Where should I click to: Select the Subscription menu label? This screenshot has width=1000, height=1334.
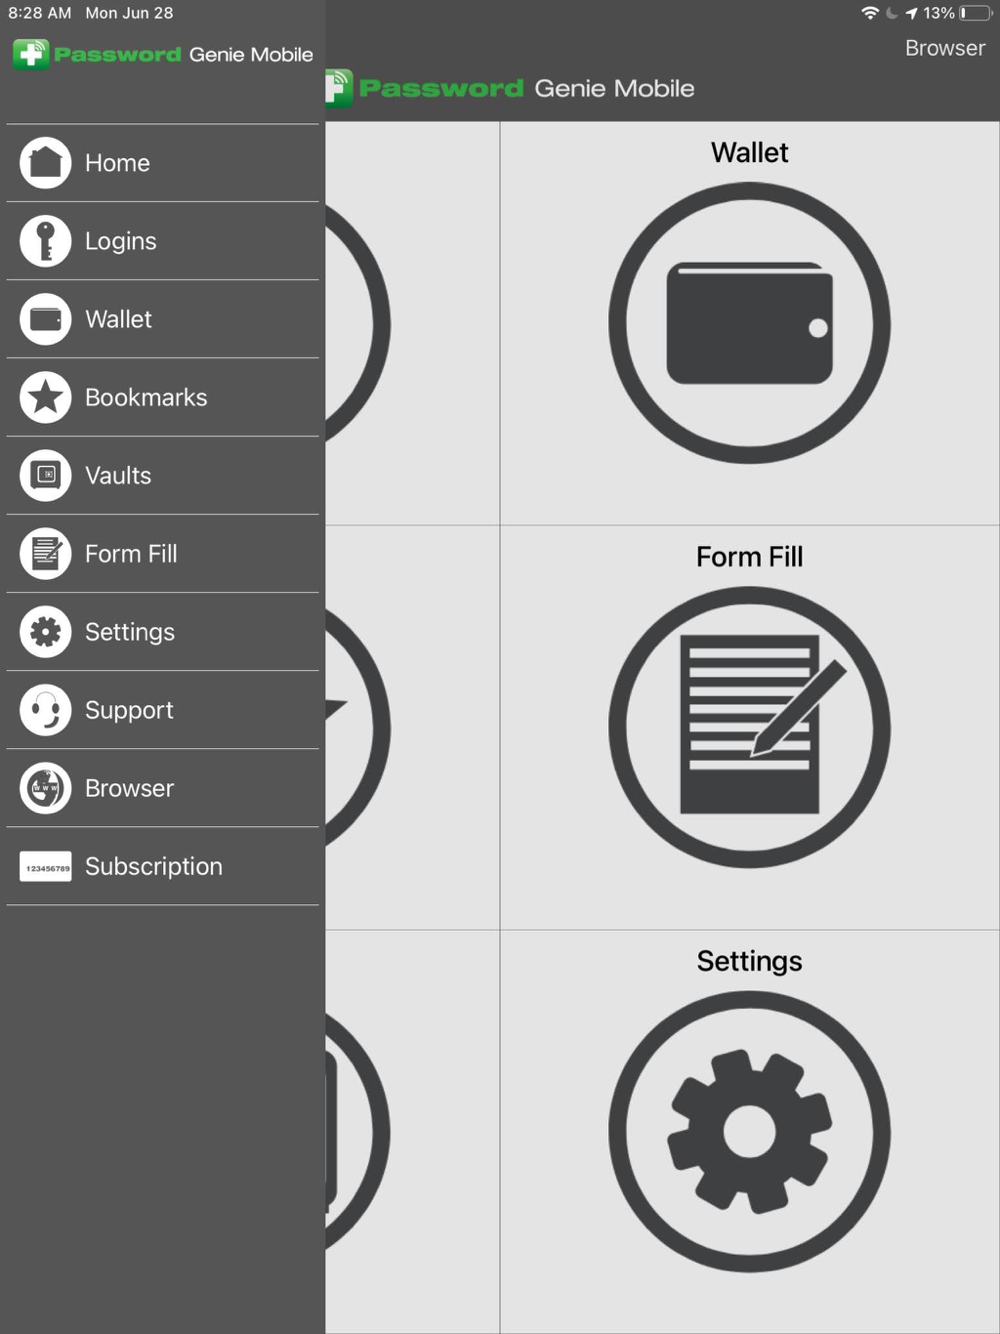[154, 866]
